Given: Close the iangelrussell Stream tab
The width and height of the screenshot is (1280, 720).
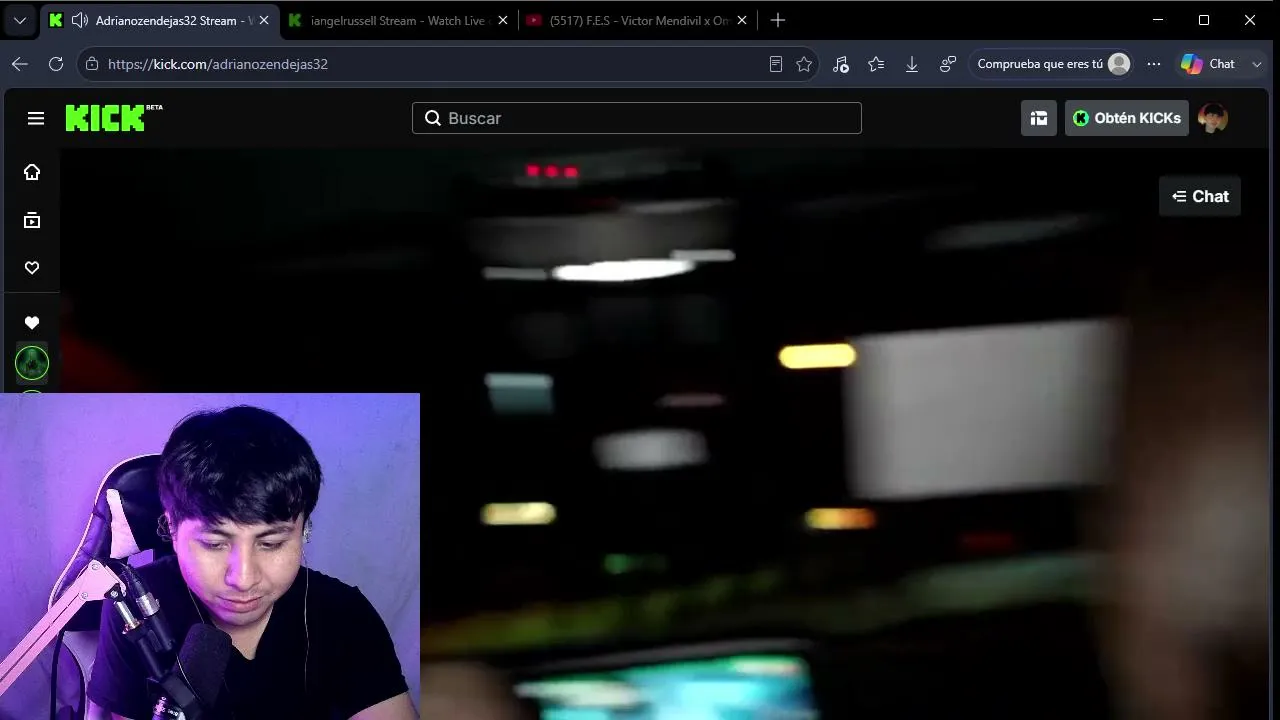Looking at the screenshot, I should pos(502,20).
